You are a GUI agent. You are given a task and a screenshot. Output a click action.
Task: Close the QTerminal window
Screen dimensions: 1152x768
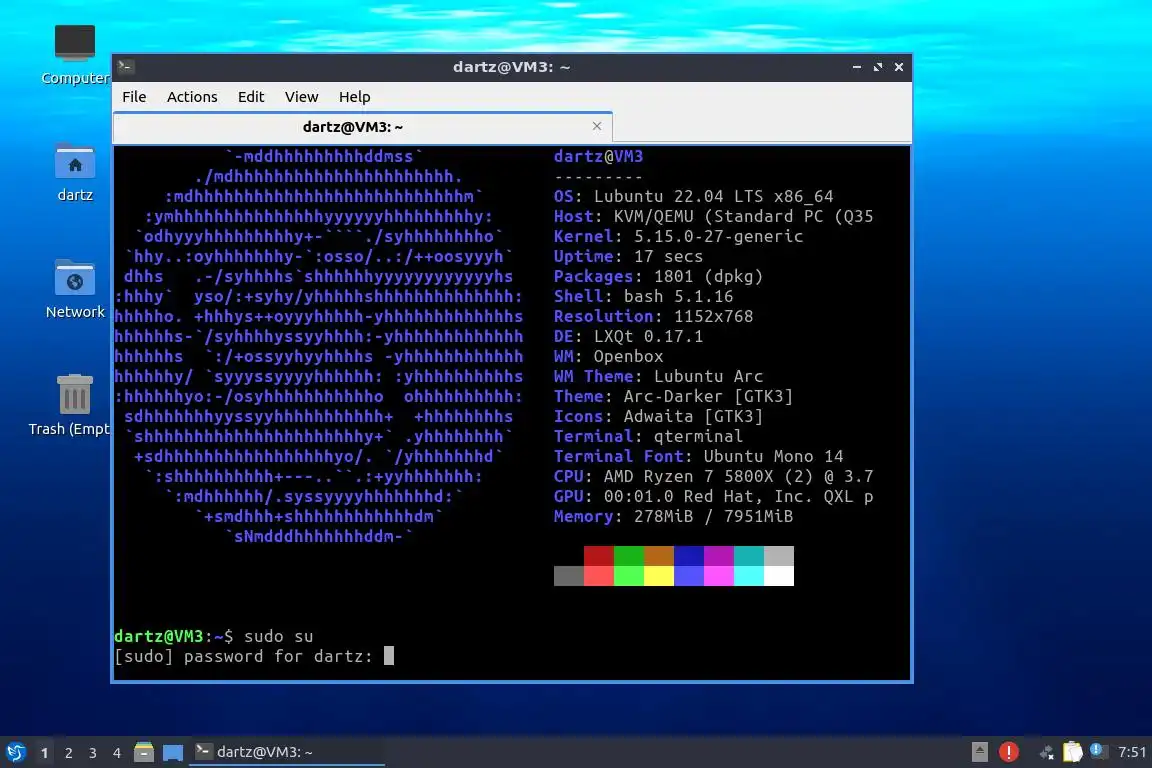click(899, 67)
